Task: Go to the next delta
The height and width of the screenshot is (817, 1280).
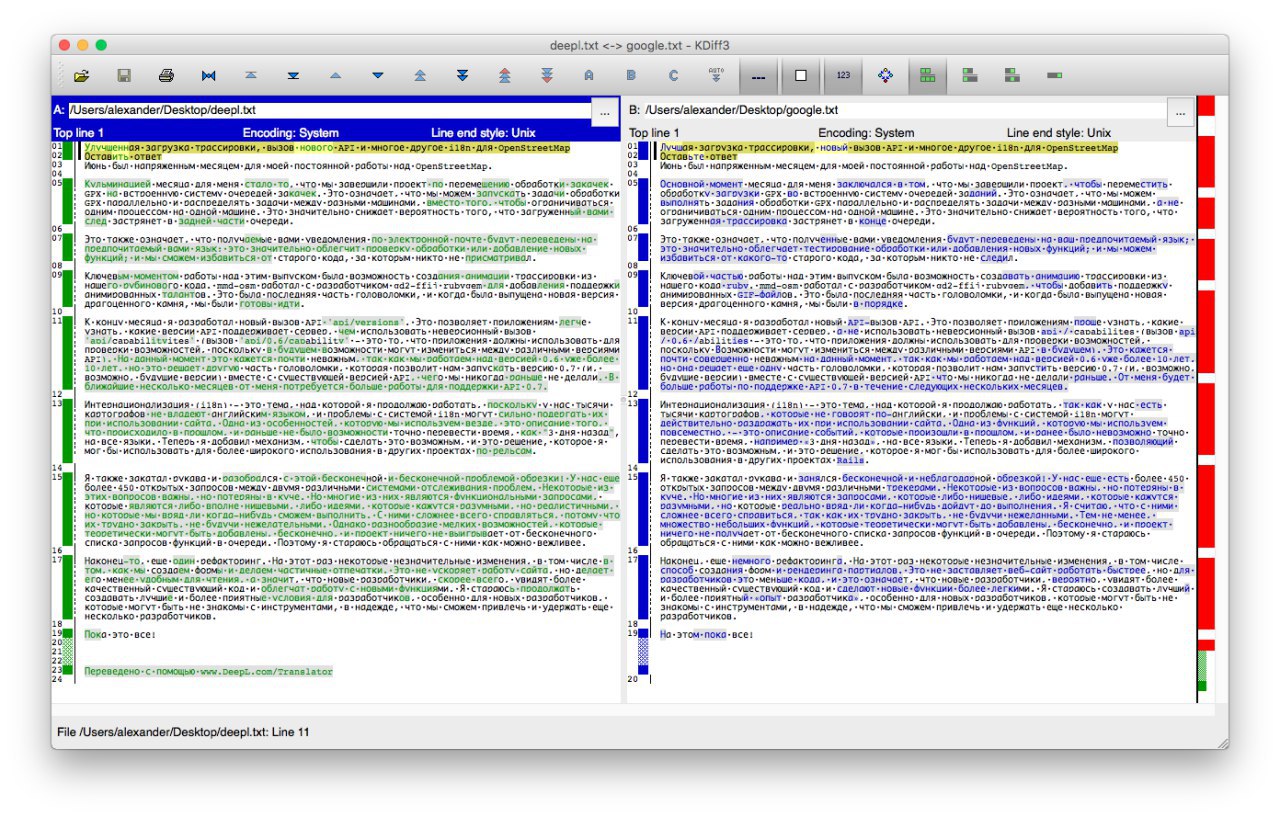Action: pos(378,75)
